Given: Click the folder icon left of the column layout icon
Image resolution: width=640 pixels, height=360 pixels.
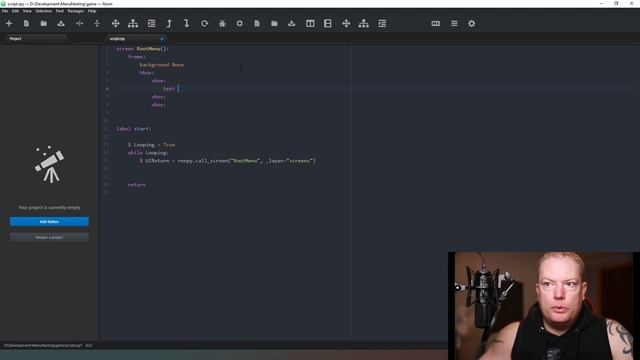Looking at the screenshot, I should click(274, 24).
